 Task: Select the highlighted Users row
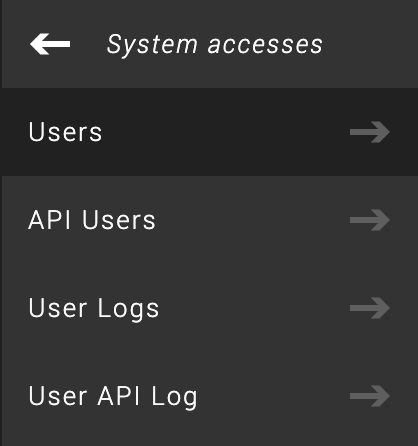coord(209,132)
